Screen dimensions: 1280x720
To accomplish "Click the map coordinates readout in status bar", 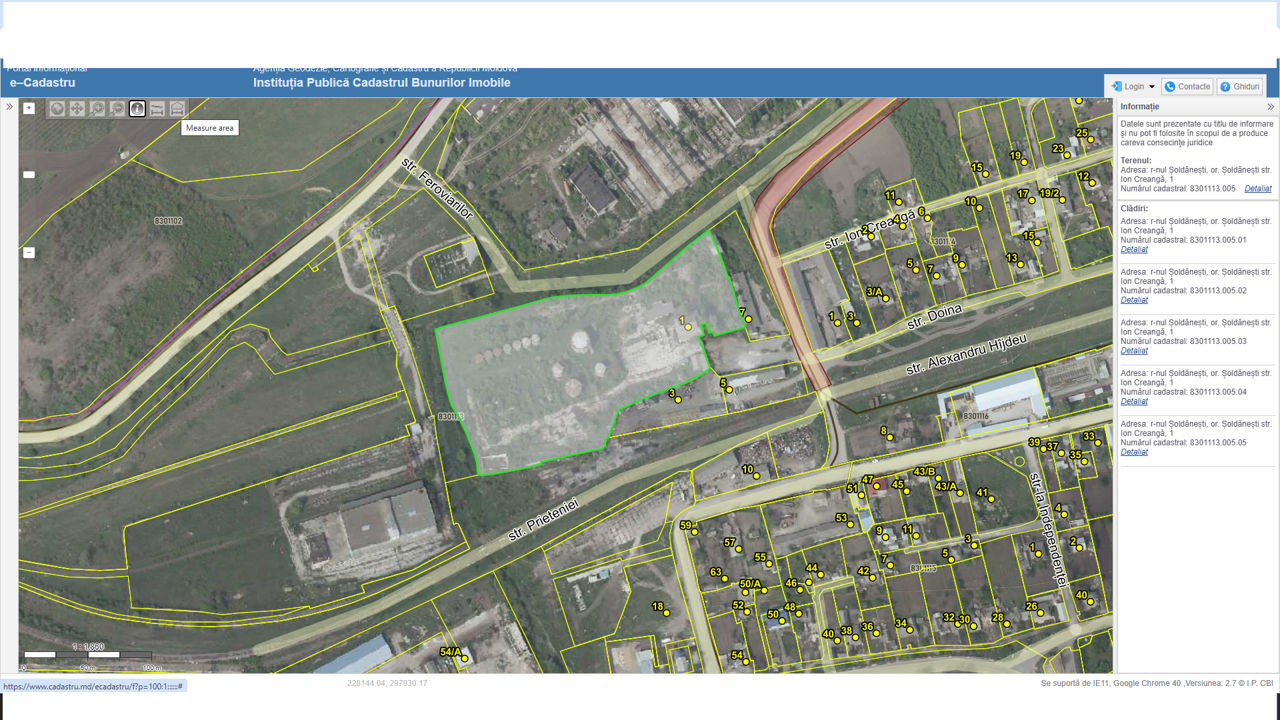I will tap(387, 684).
